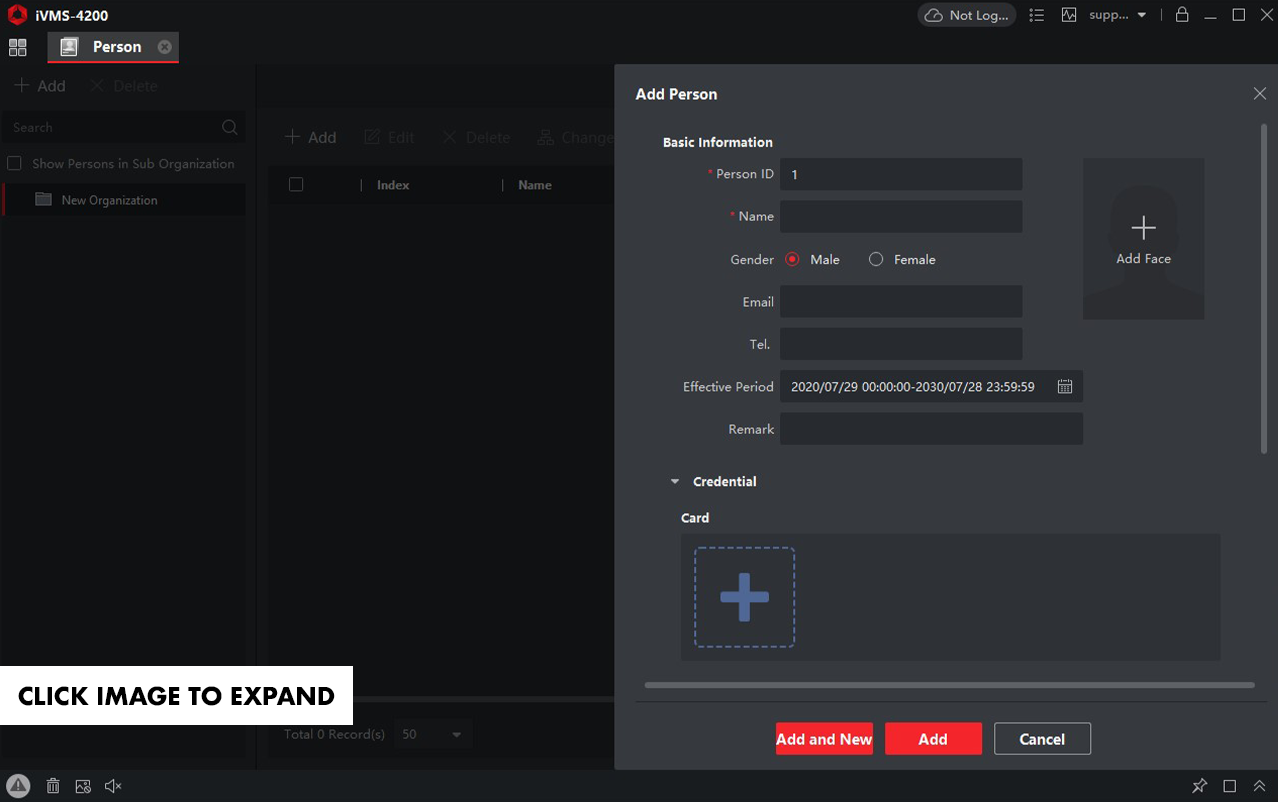Open the alarm warning icon in status bar
Viewport: 1278px width, 802px height.
(x=19, y=786)
